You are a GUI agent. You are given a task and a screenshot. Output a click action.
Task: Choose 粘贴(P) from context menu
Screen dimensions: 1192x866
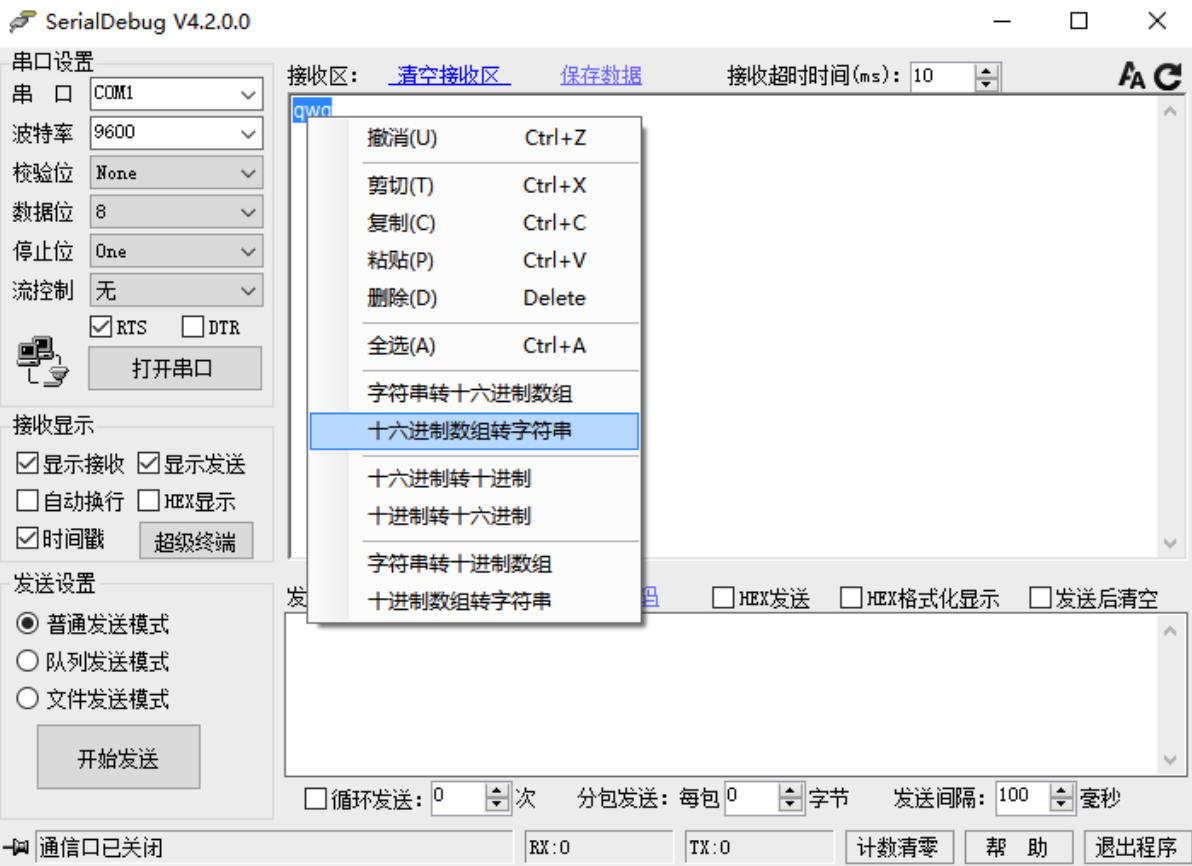click(474, 260)
